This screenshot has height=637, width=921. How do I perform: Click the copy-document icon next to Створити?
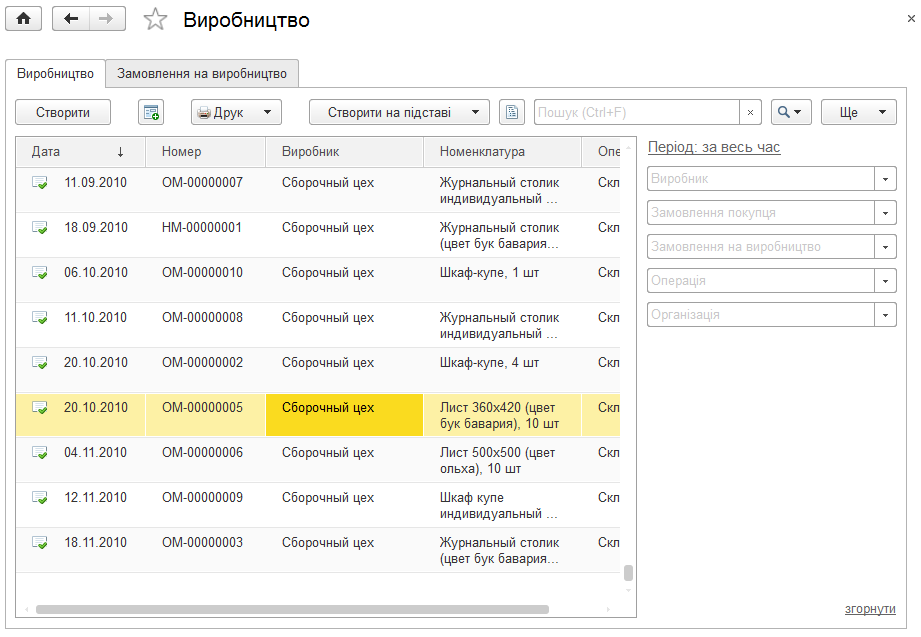[151, 112]
